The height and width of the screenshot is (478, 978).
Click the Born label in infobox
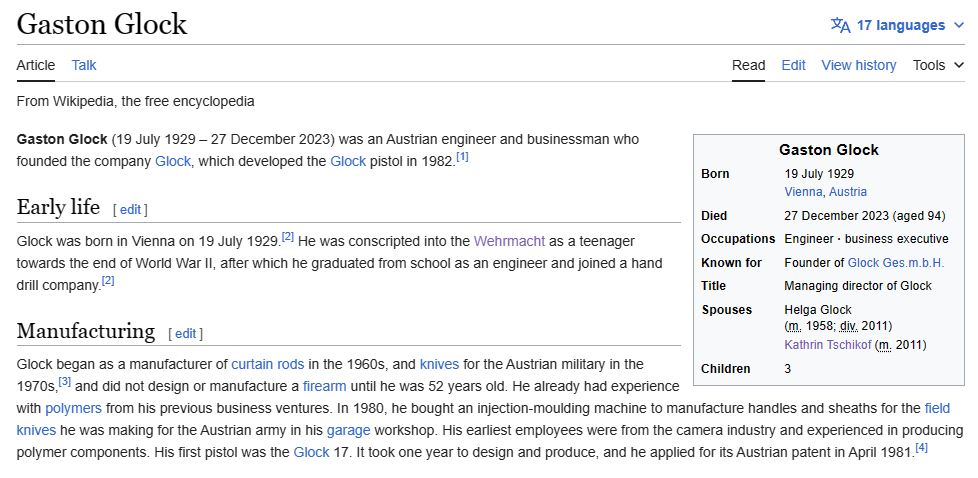coord(715,173)
